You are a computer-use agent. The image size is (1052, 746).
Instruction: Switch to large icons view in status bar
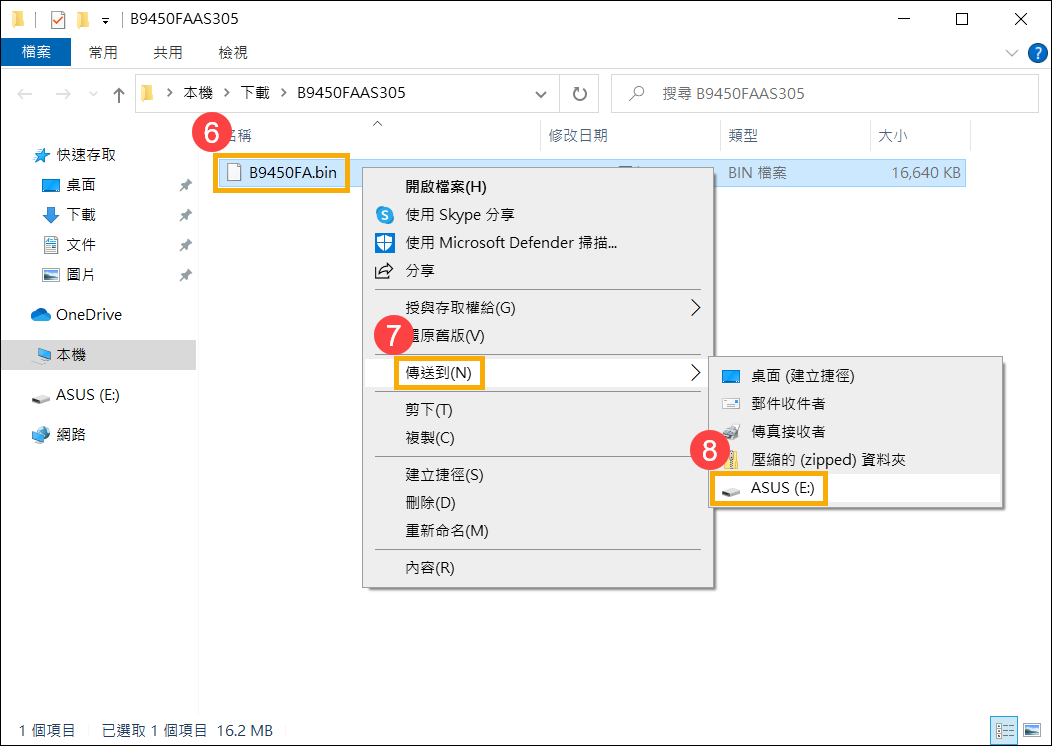point(1033,730)
